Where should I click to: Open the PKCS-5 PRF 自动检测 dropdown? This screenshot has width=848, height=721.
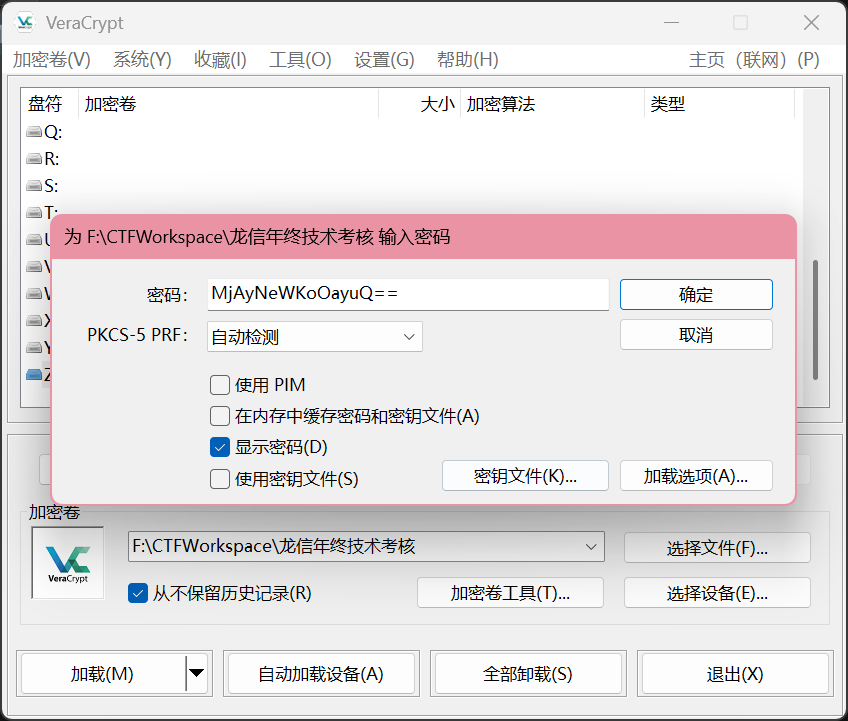[315, 336]
